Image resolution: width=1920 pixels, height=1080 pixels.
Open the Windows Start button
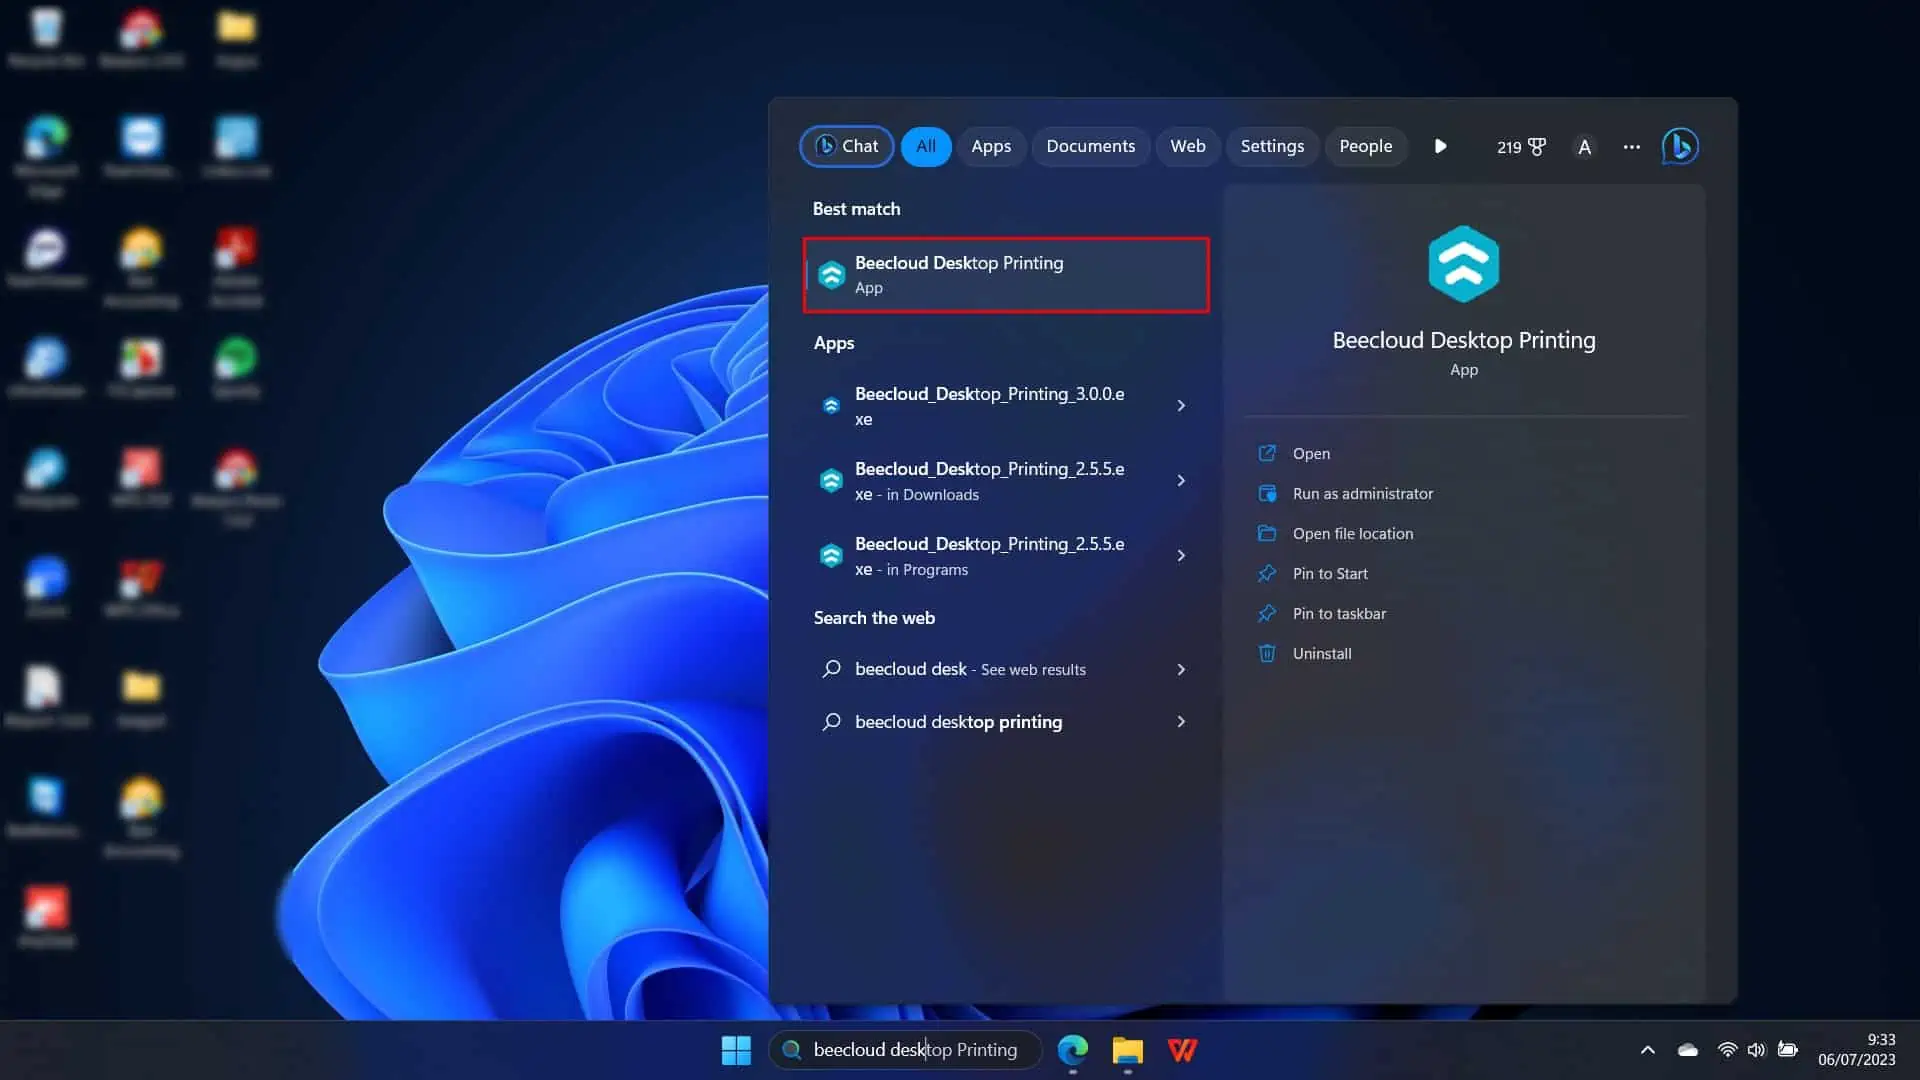pyautogui.click(x=736, y=1050)
